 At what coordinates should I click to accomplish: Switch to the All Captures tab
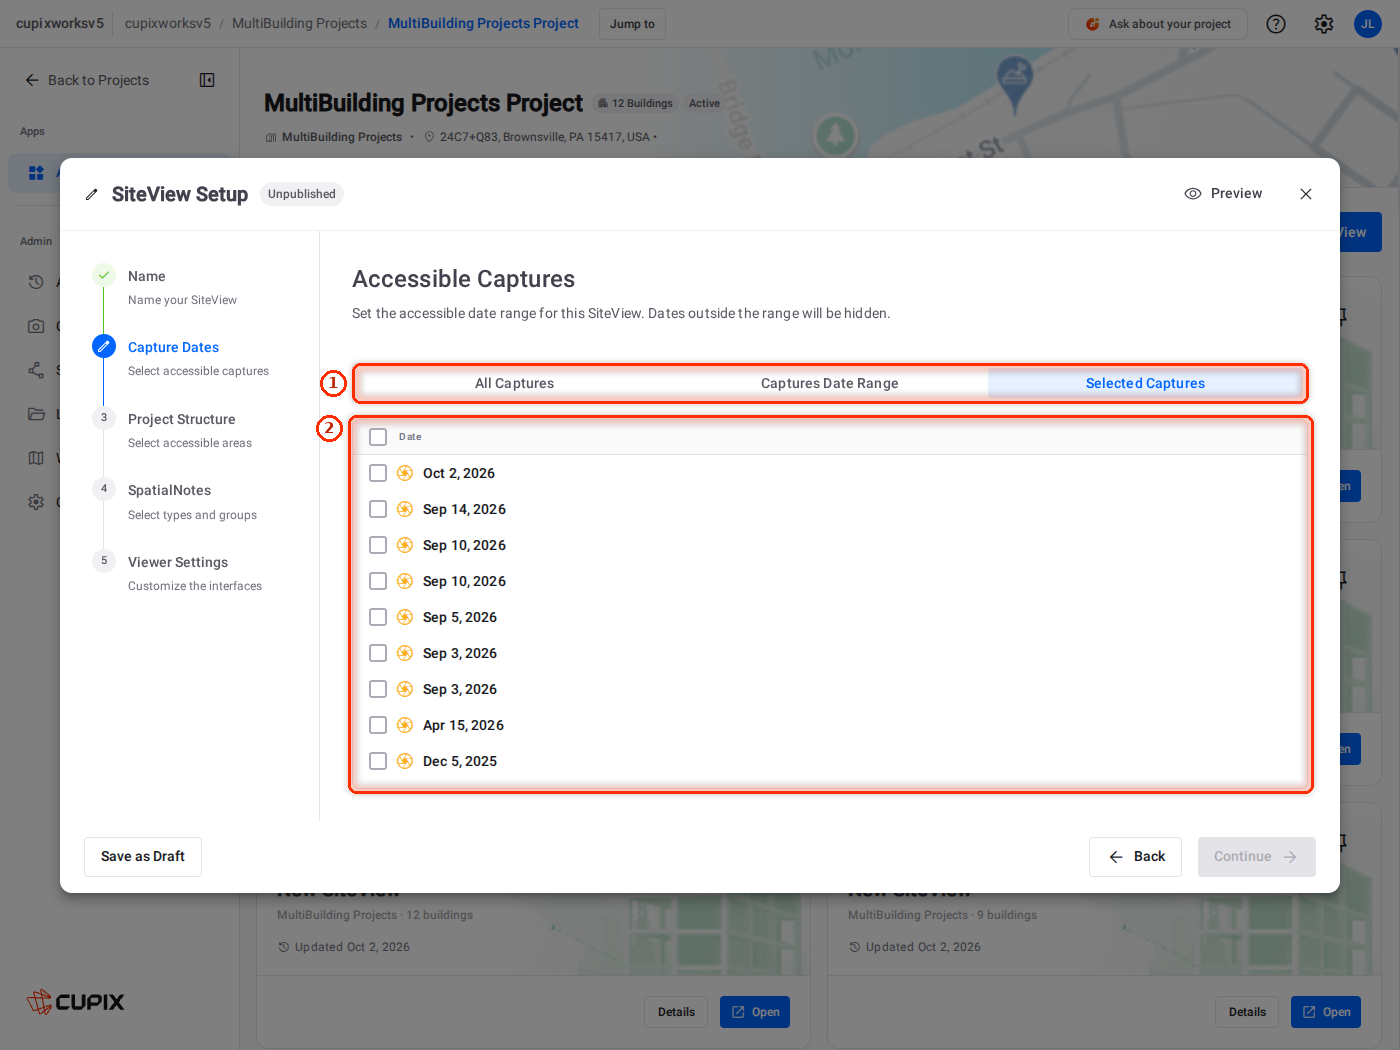(x=514, y=383)
